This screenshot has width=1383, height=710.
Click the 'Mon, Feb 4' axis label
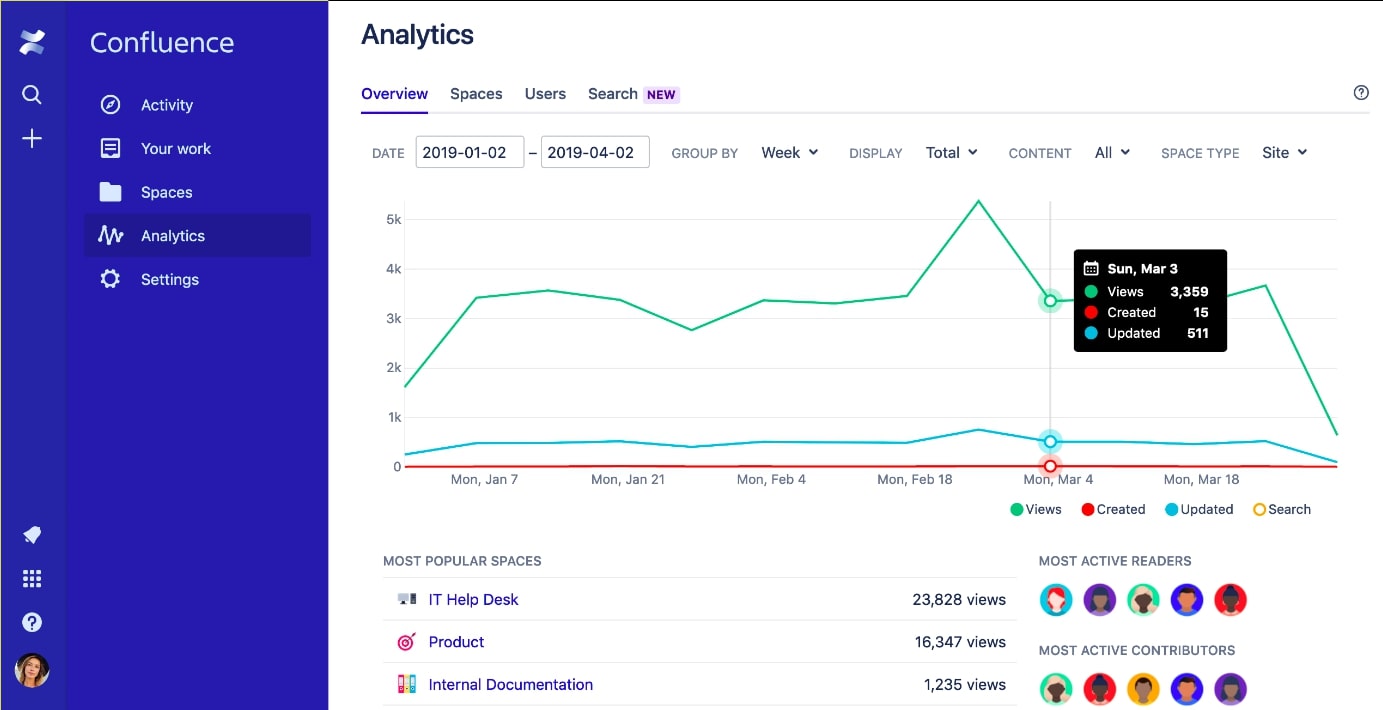click(x=771, y=480)
